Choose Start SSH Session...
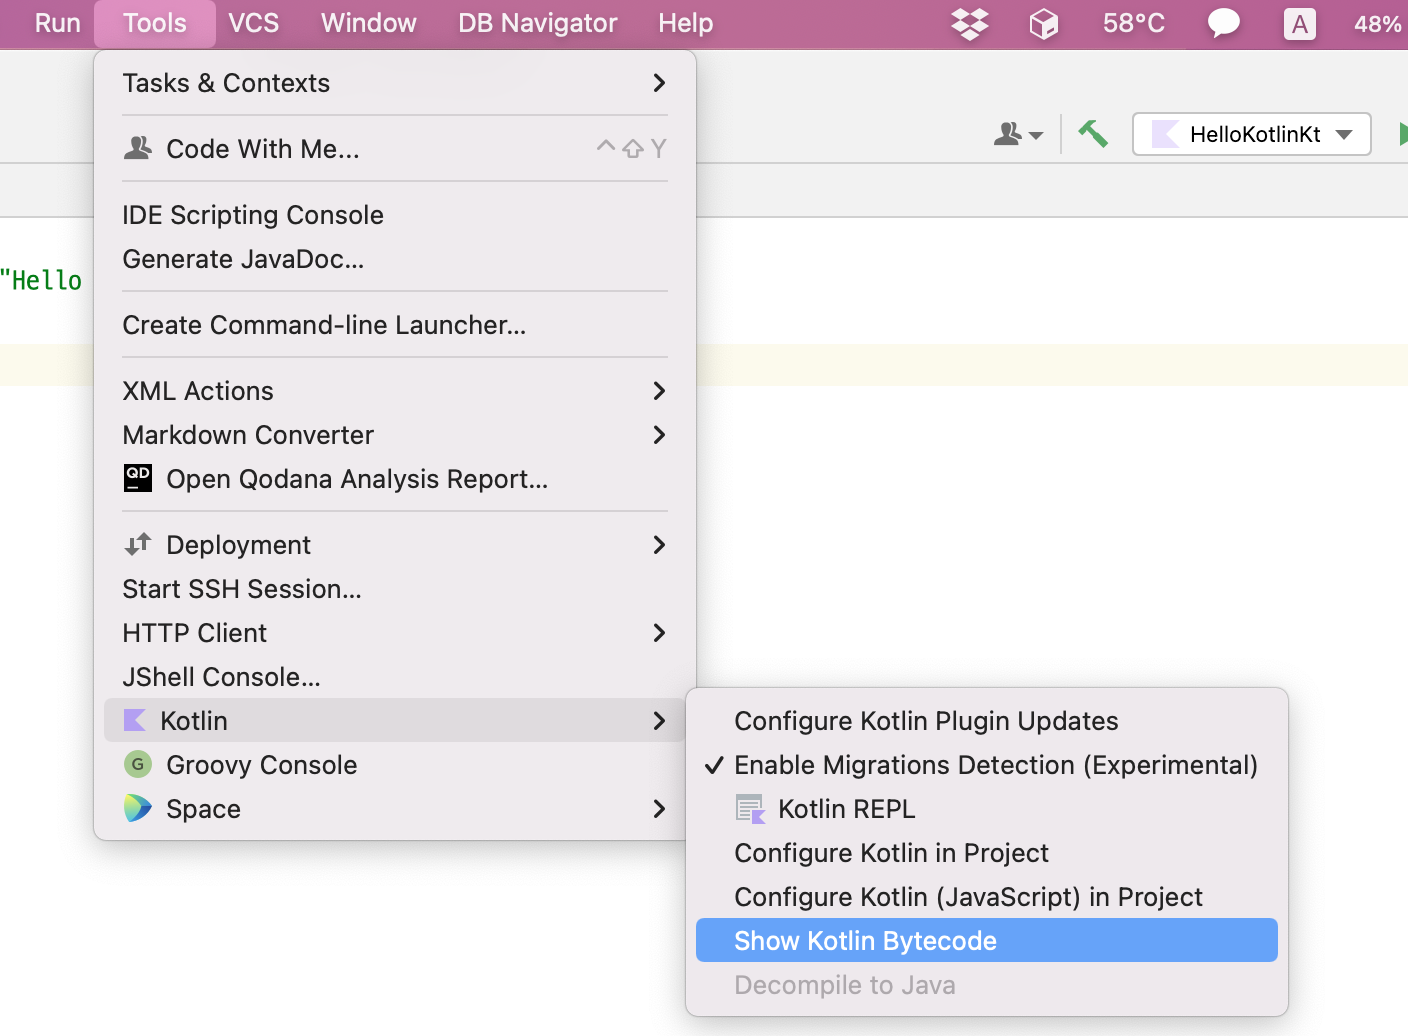The height and width of the screenshot is (1036, 1408). (x=395, y=589)
